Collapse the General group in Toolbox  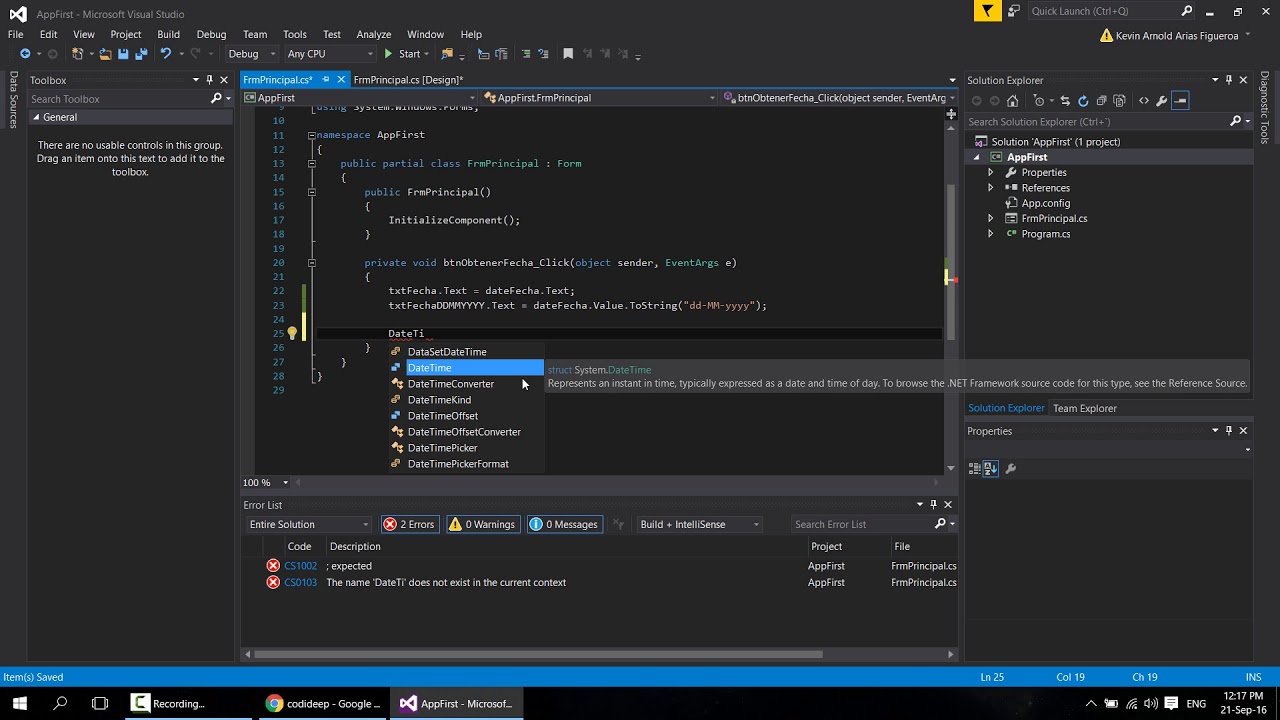(x=36, y=117)
